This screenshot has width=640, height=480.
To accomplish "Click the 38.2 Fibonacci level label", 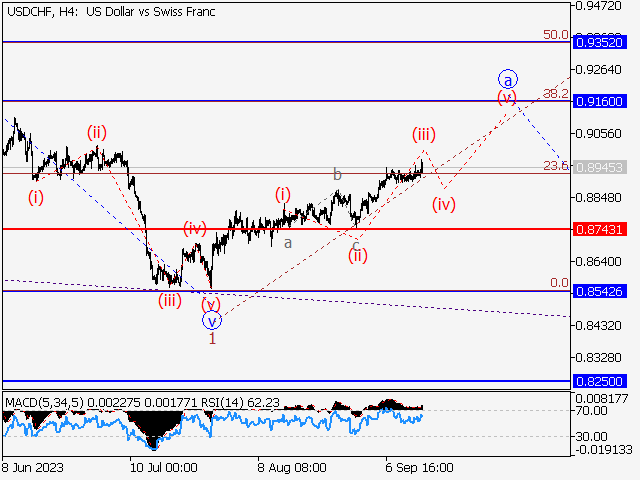I will [556, 94].
